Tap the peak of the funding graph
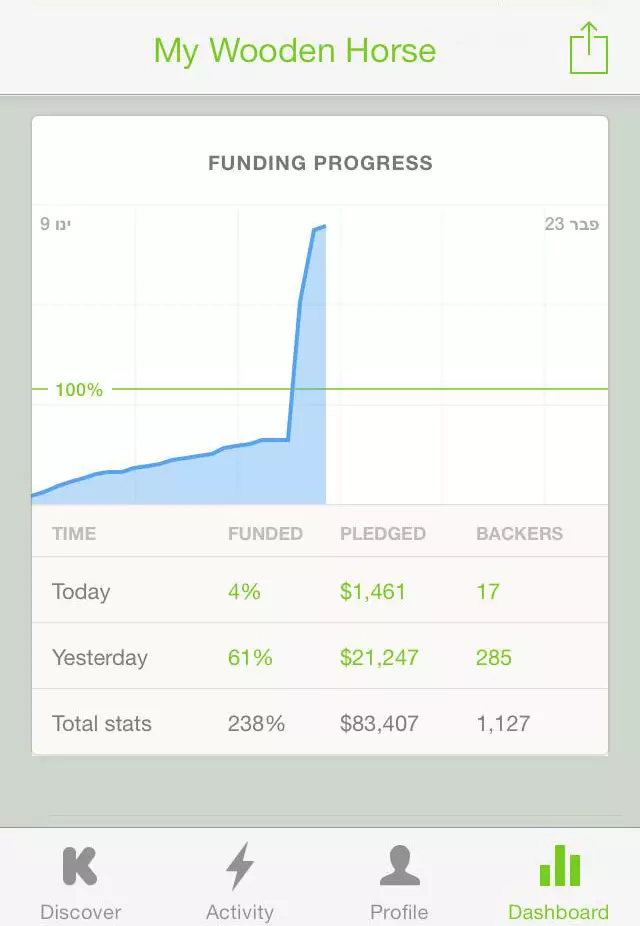 (x=324, y=226)
